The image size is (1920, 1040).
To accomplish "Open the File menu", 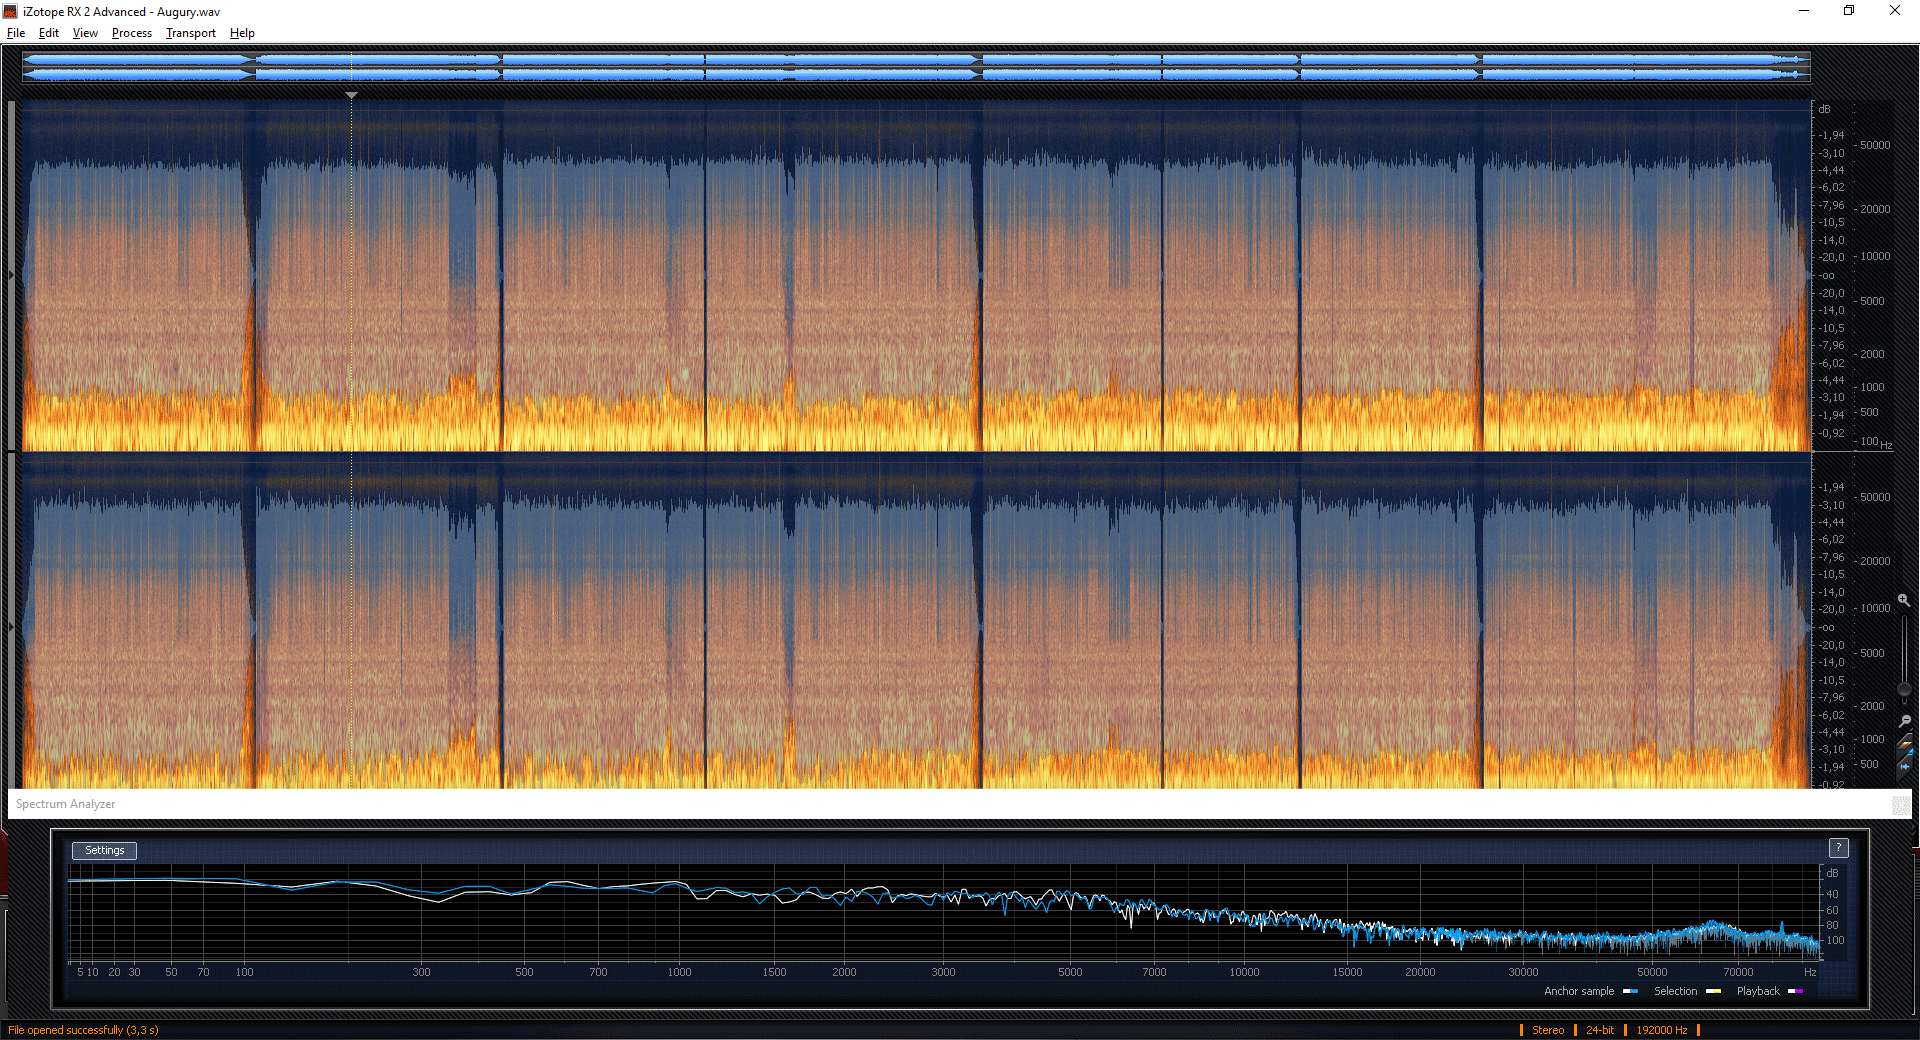I will pyautogui.click(x=16, y=33).
